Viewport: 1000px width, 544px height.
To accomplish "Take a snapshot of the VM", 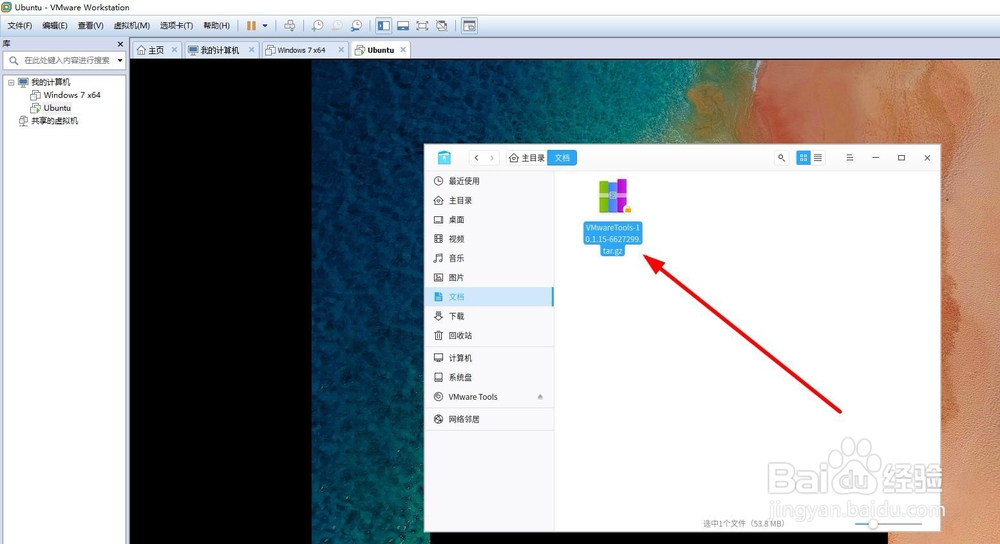I will tap(317, 26).
